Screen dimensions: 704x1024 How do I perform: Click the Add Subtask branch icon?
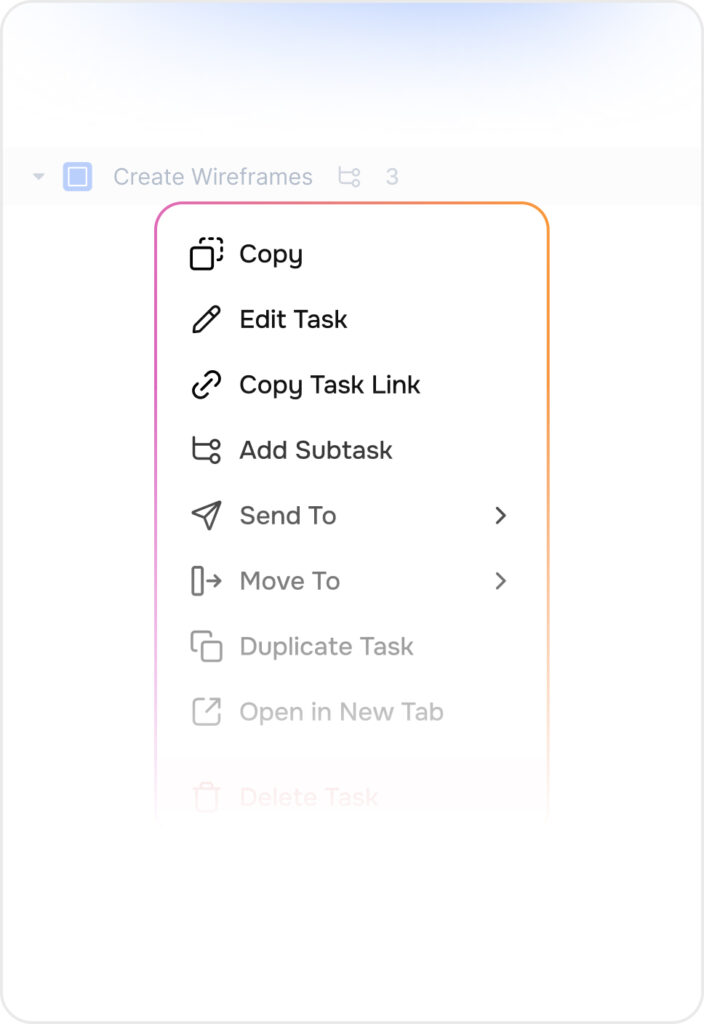[x=206, y=450]
